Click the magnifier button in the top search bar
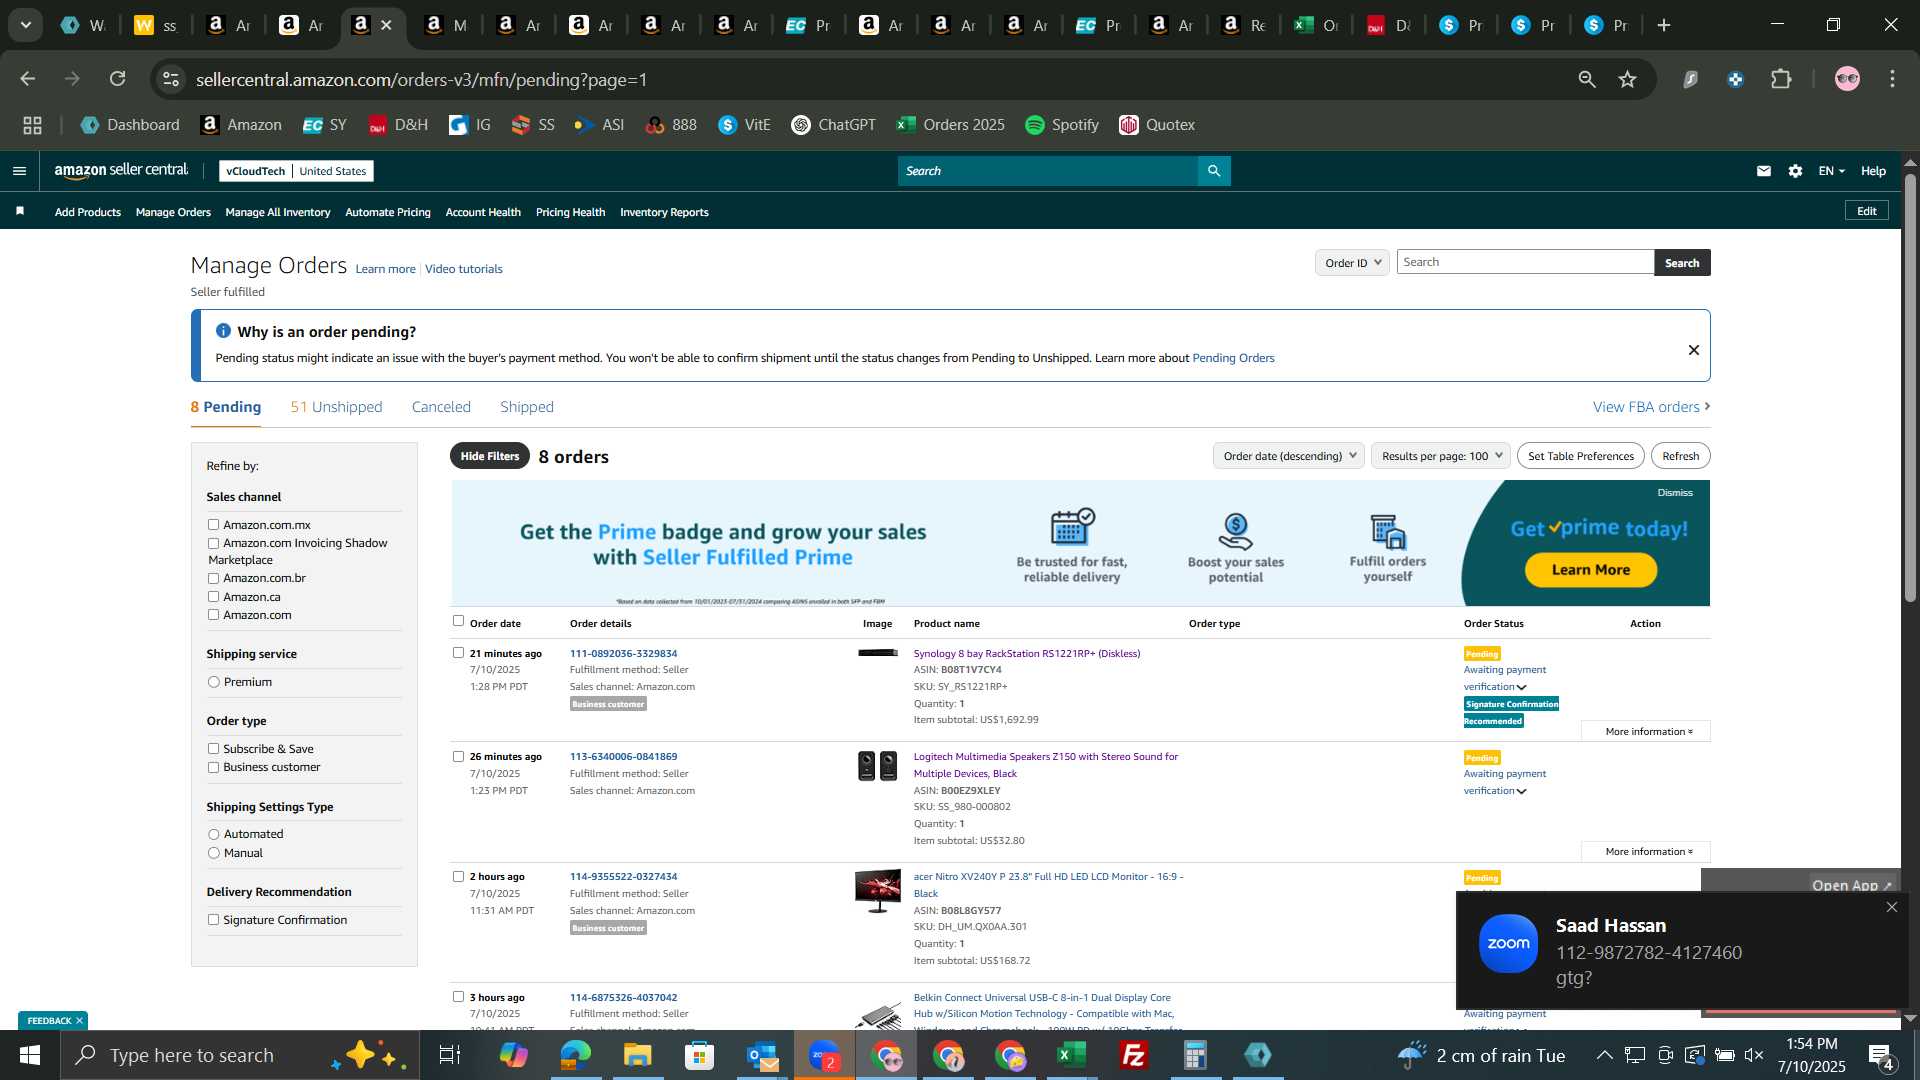The height and width of the screenshot is (1080, 1920). [1214, 171]
